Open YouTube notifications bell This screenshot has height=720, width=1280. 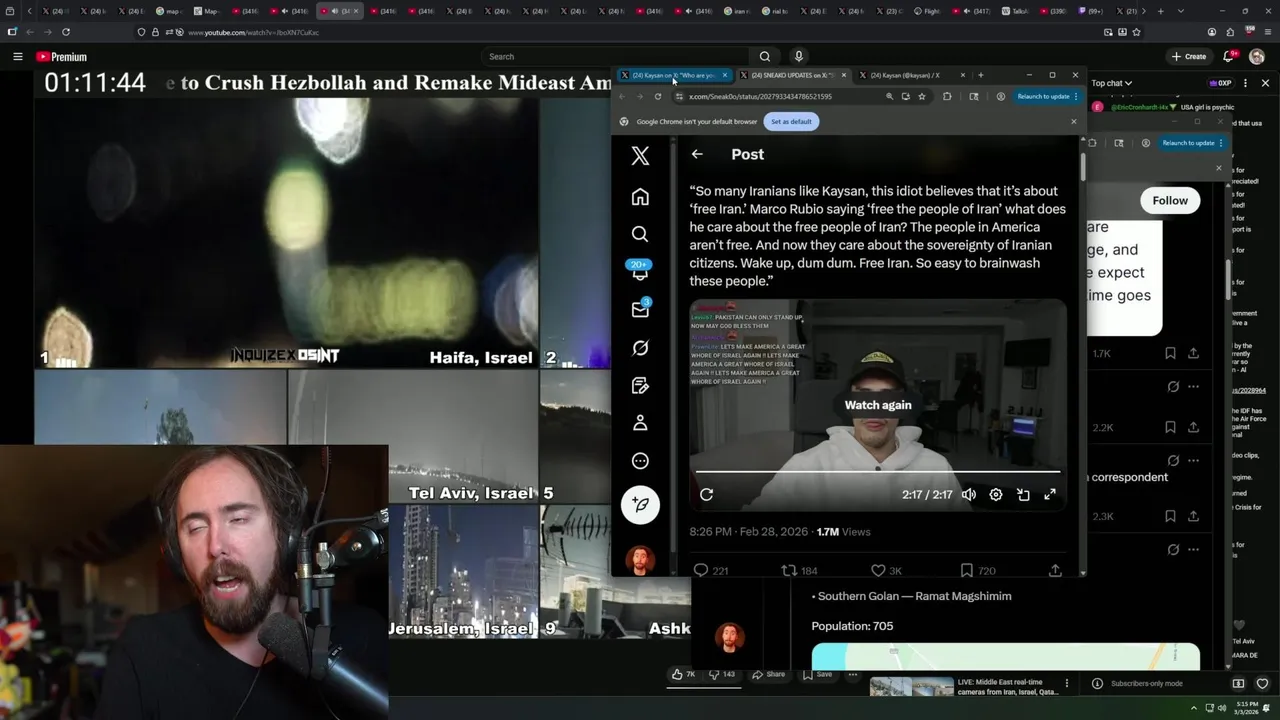coord(1229,56)
